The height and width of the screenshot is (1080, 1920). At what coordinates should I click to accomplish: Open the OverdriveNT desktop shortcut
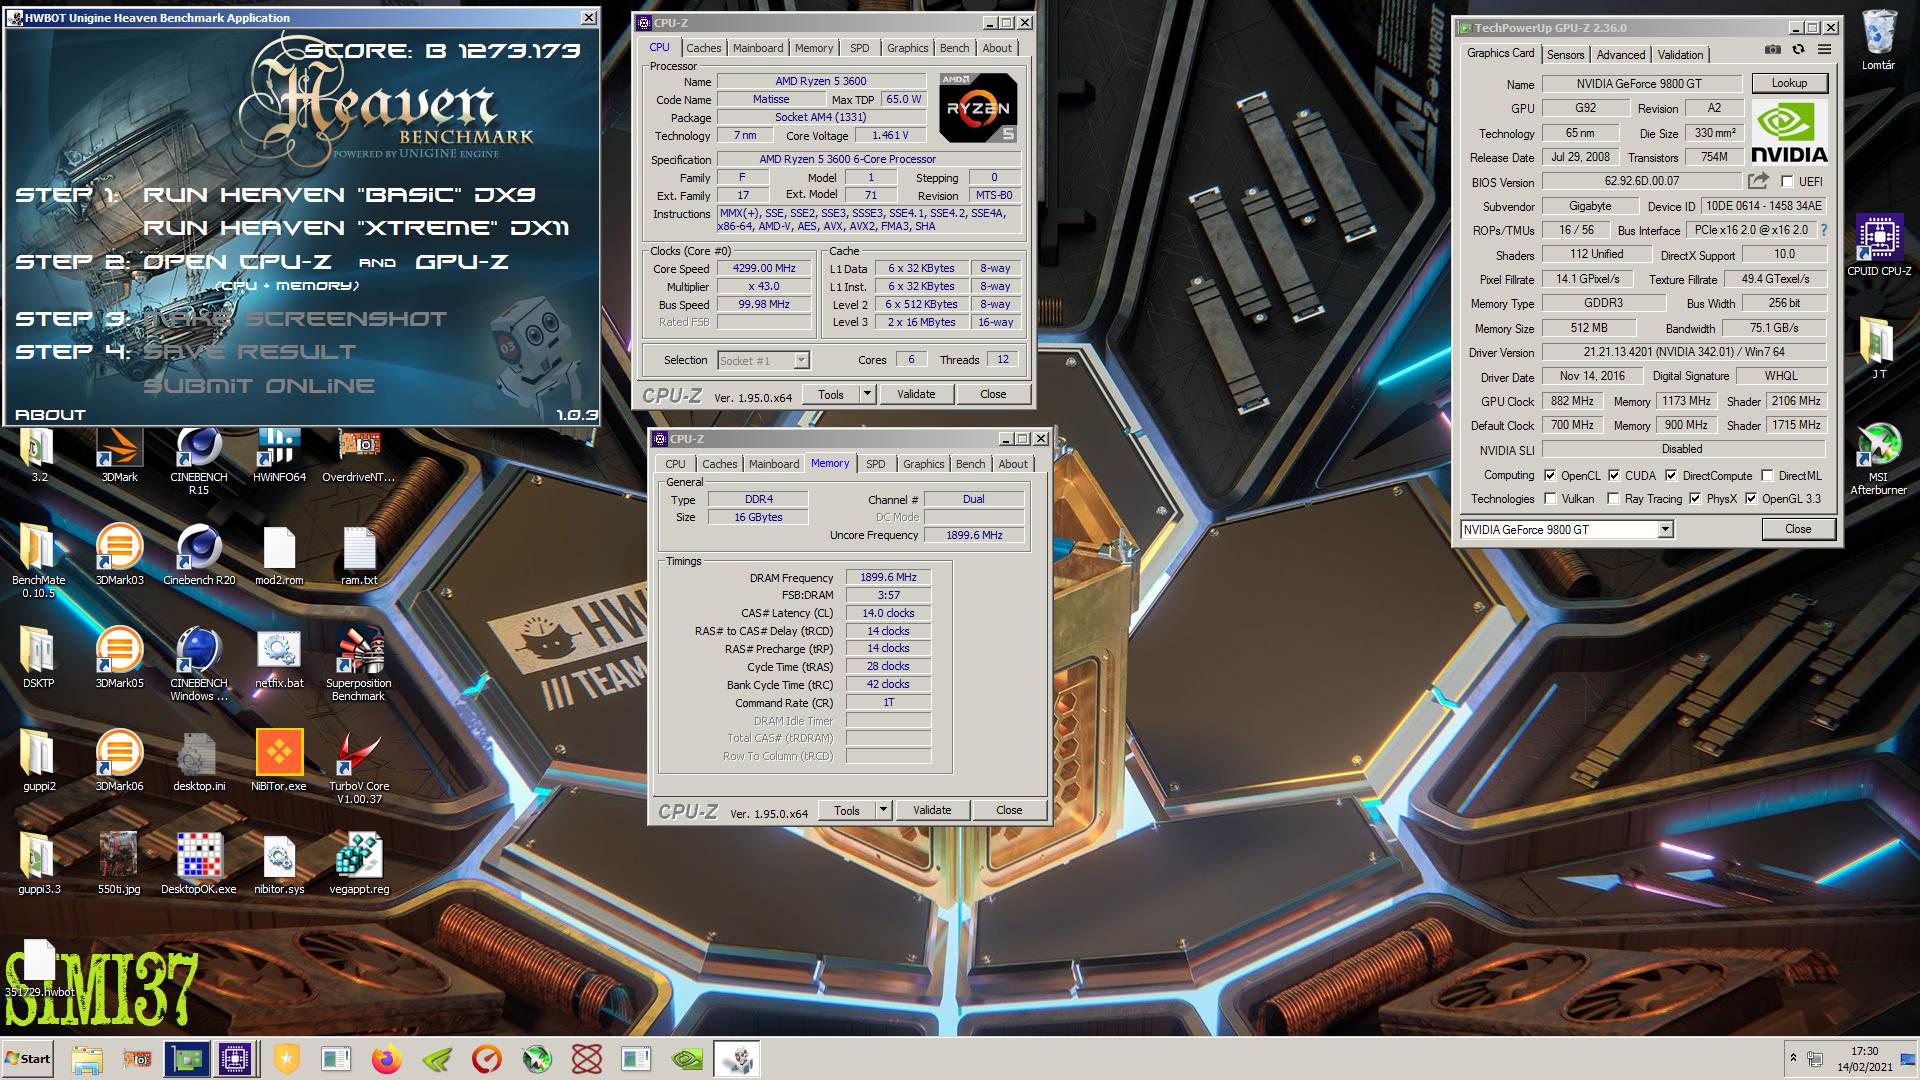[359, 455]
